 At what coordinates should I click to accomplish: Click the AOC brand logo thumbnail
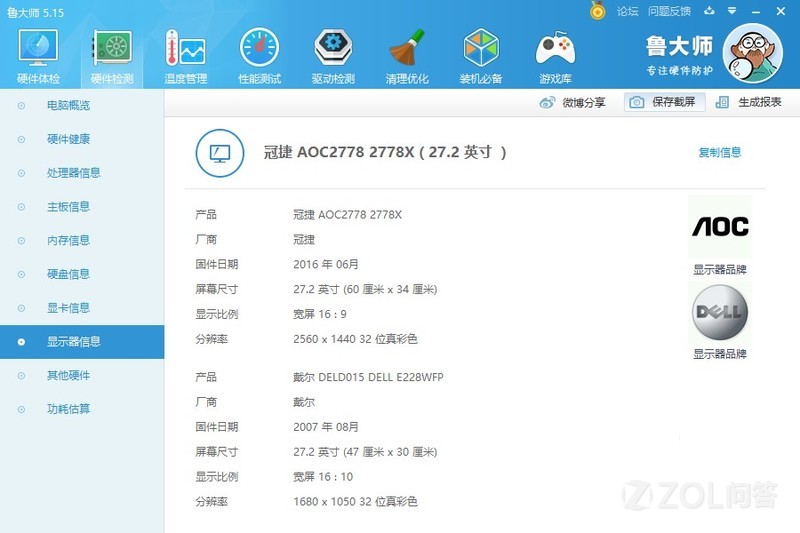720,226
